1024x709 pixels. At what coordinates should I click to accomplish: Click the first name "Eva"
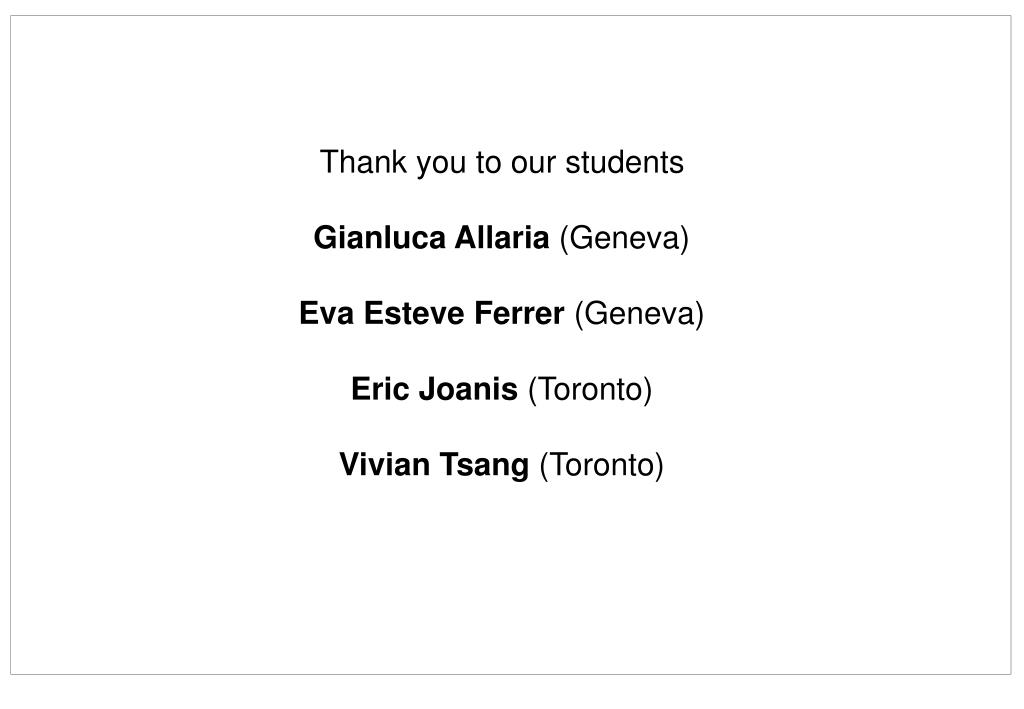pos(327,313)
